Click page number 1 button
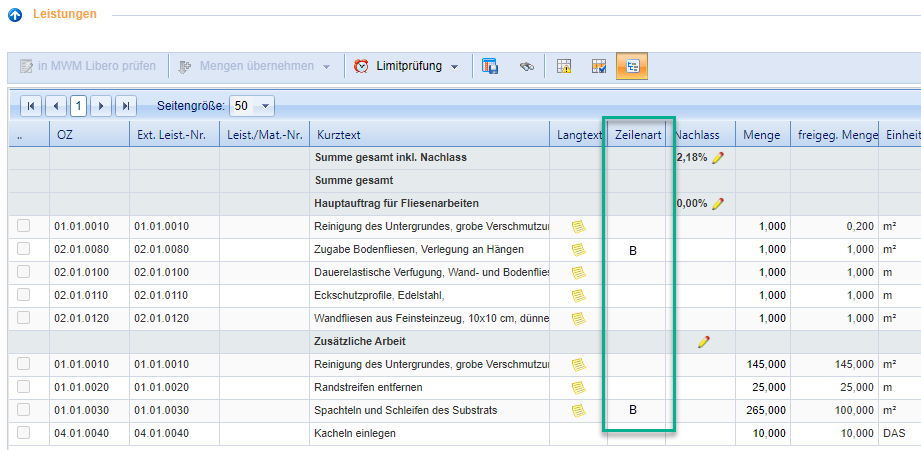921x450 pixels. click(78, 105)
